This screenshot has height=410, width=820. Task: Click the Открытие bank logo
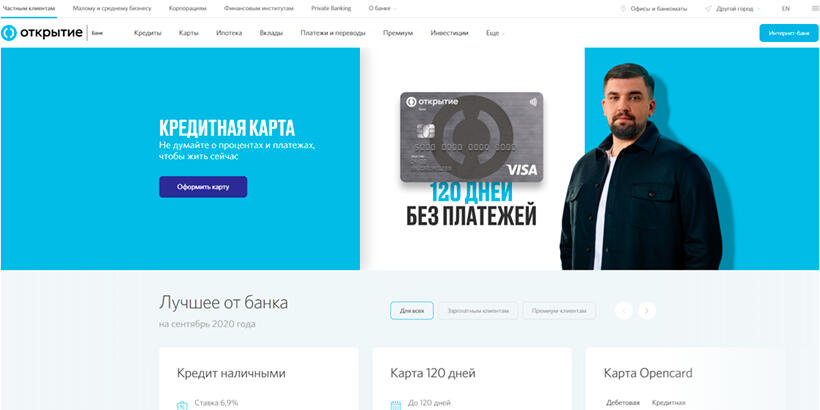tap(52, 33)
